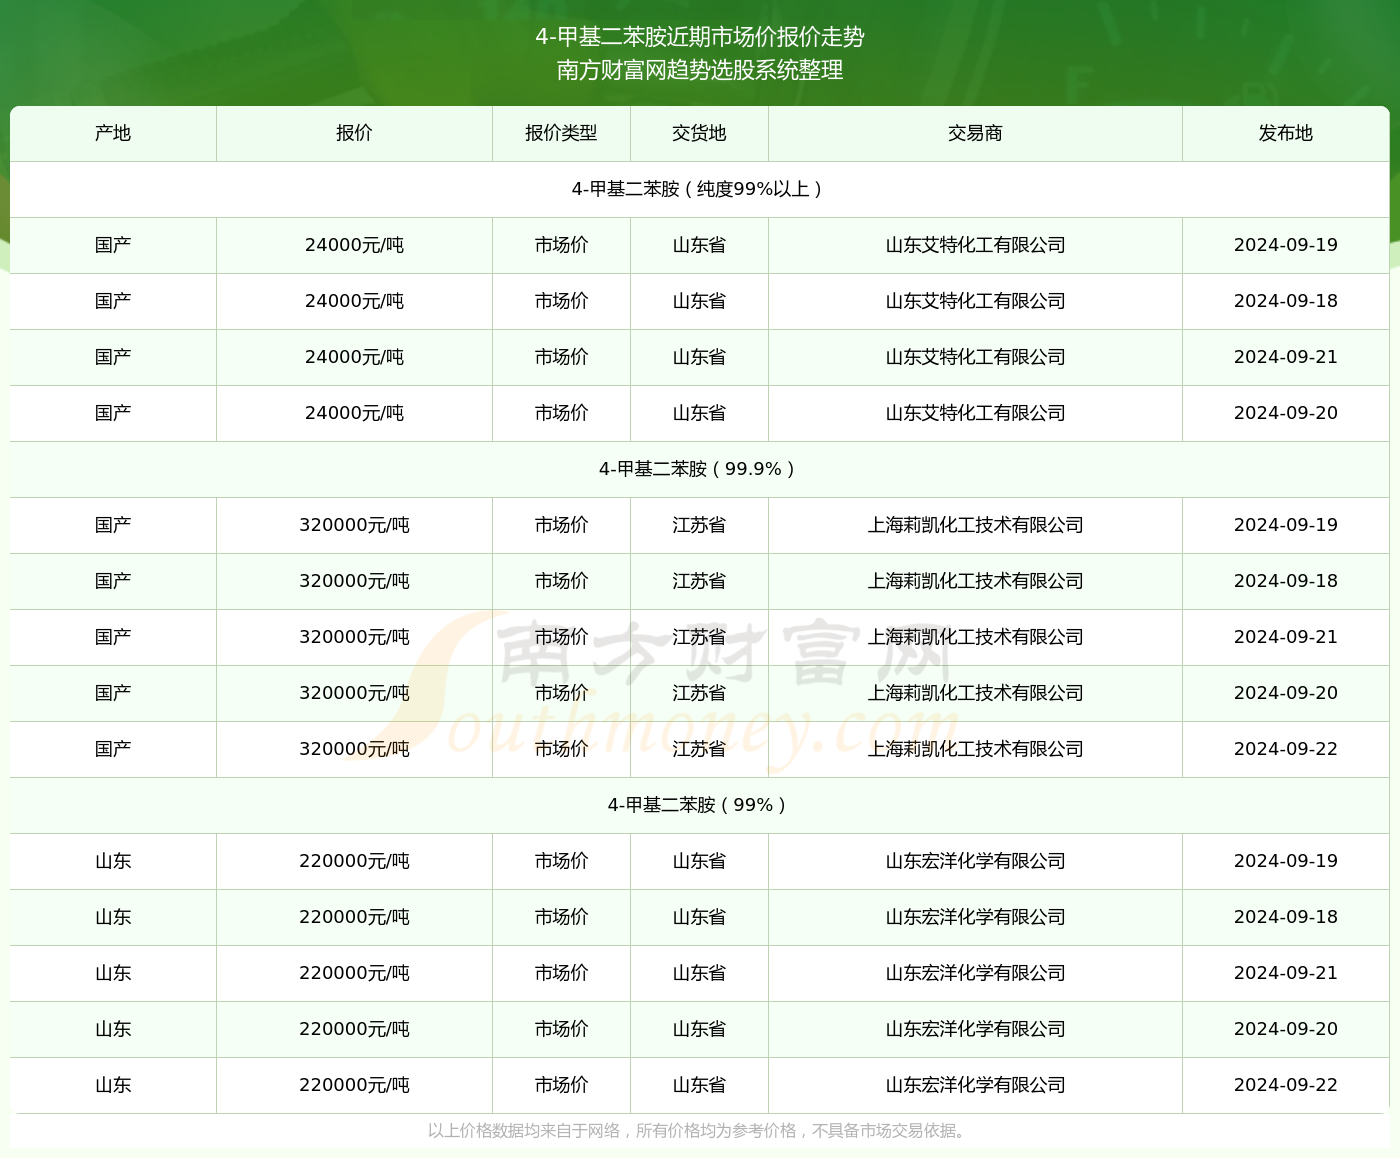Click section heading 4-甲基二苯胺（纯度99%以上）
1400x1158 pixels.
tap(699, 189)
